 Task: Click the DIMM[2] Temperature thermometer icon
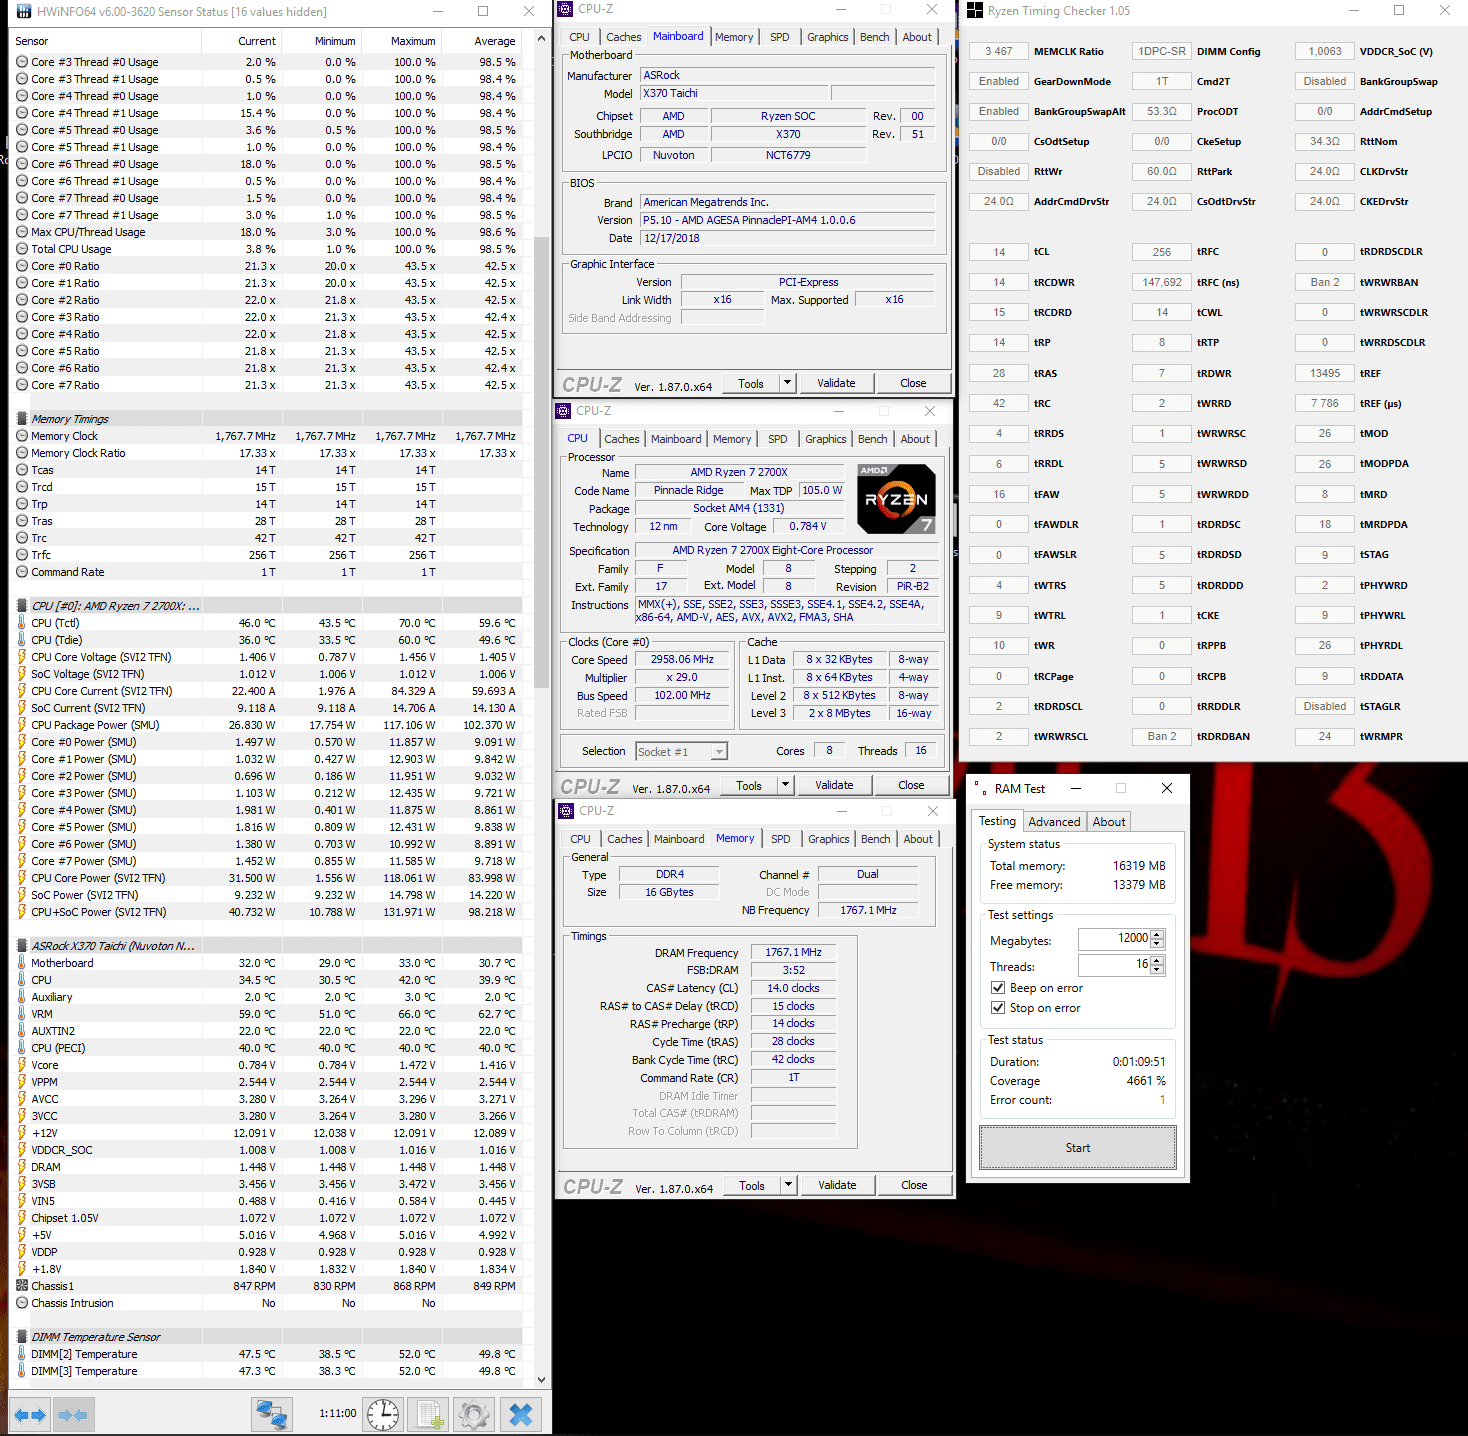(22, 1354)
